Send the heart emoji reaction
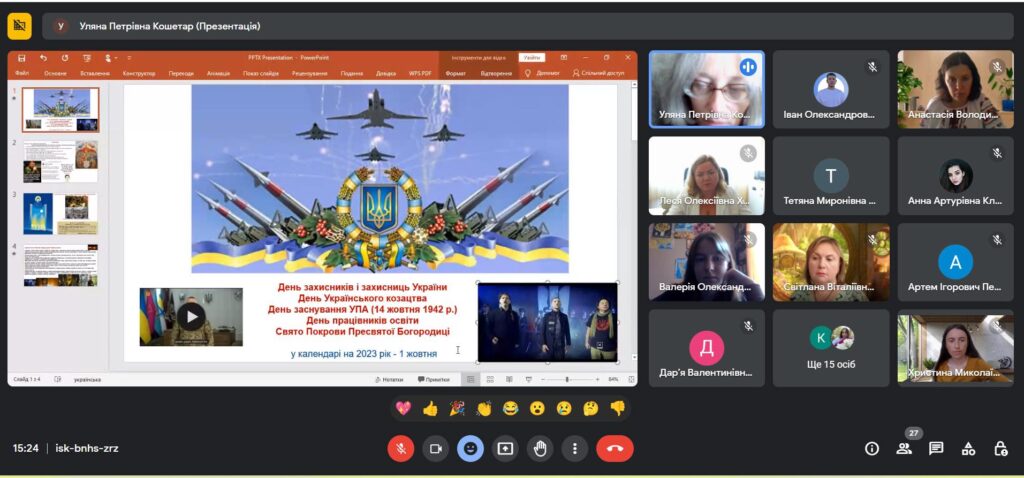Viewport: 1024px width, 478px height. click(404, 408)
